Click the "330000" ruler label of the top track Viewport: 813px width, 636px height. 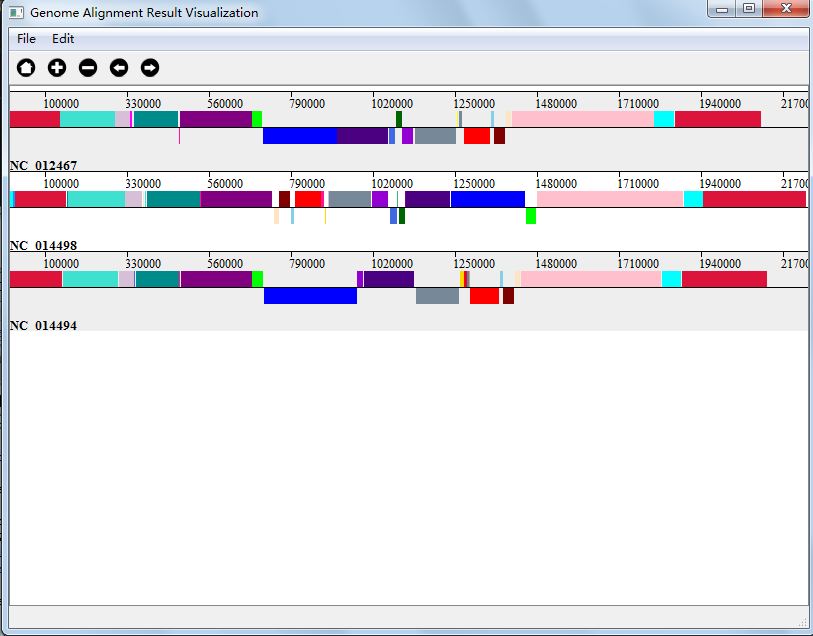143,104
